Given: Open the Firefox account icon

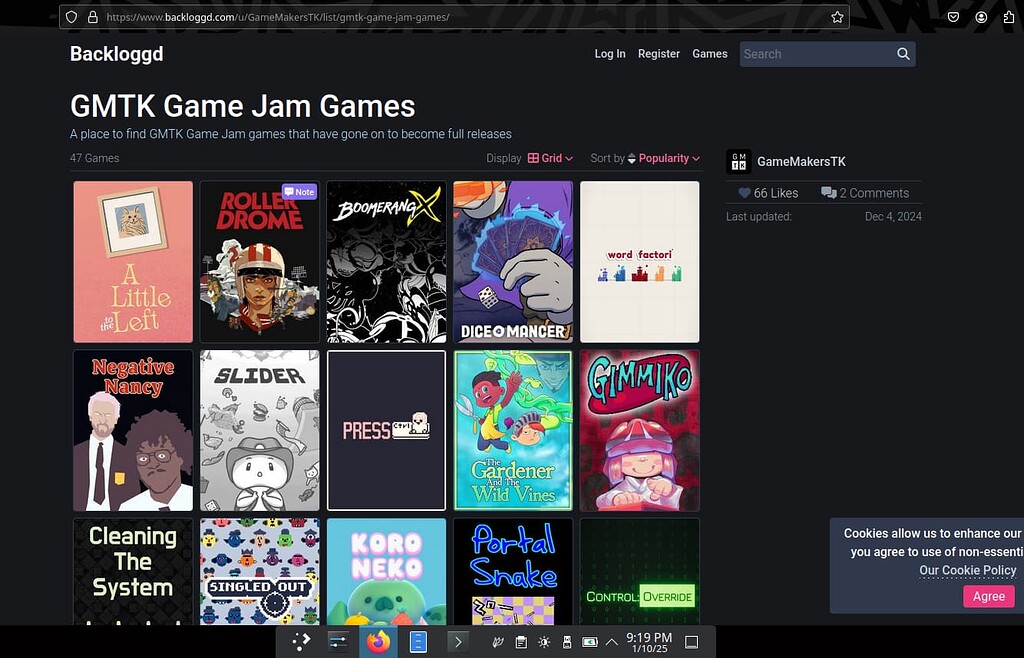Looking at the screenshot, I should 981,16.
